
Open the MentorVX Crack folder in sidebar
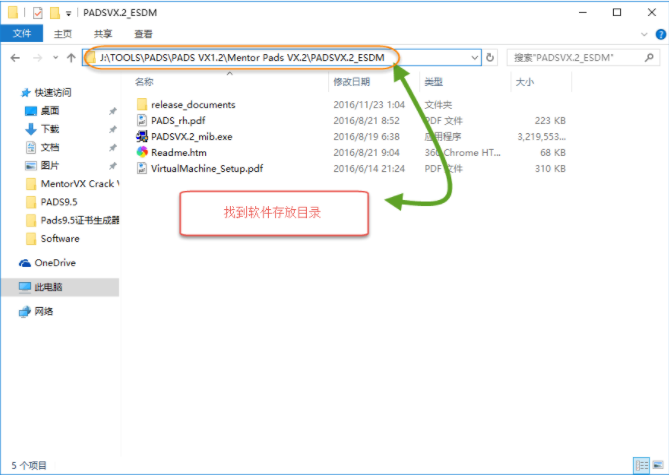pyautogui.click(x=73, y=184)
